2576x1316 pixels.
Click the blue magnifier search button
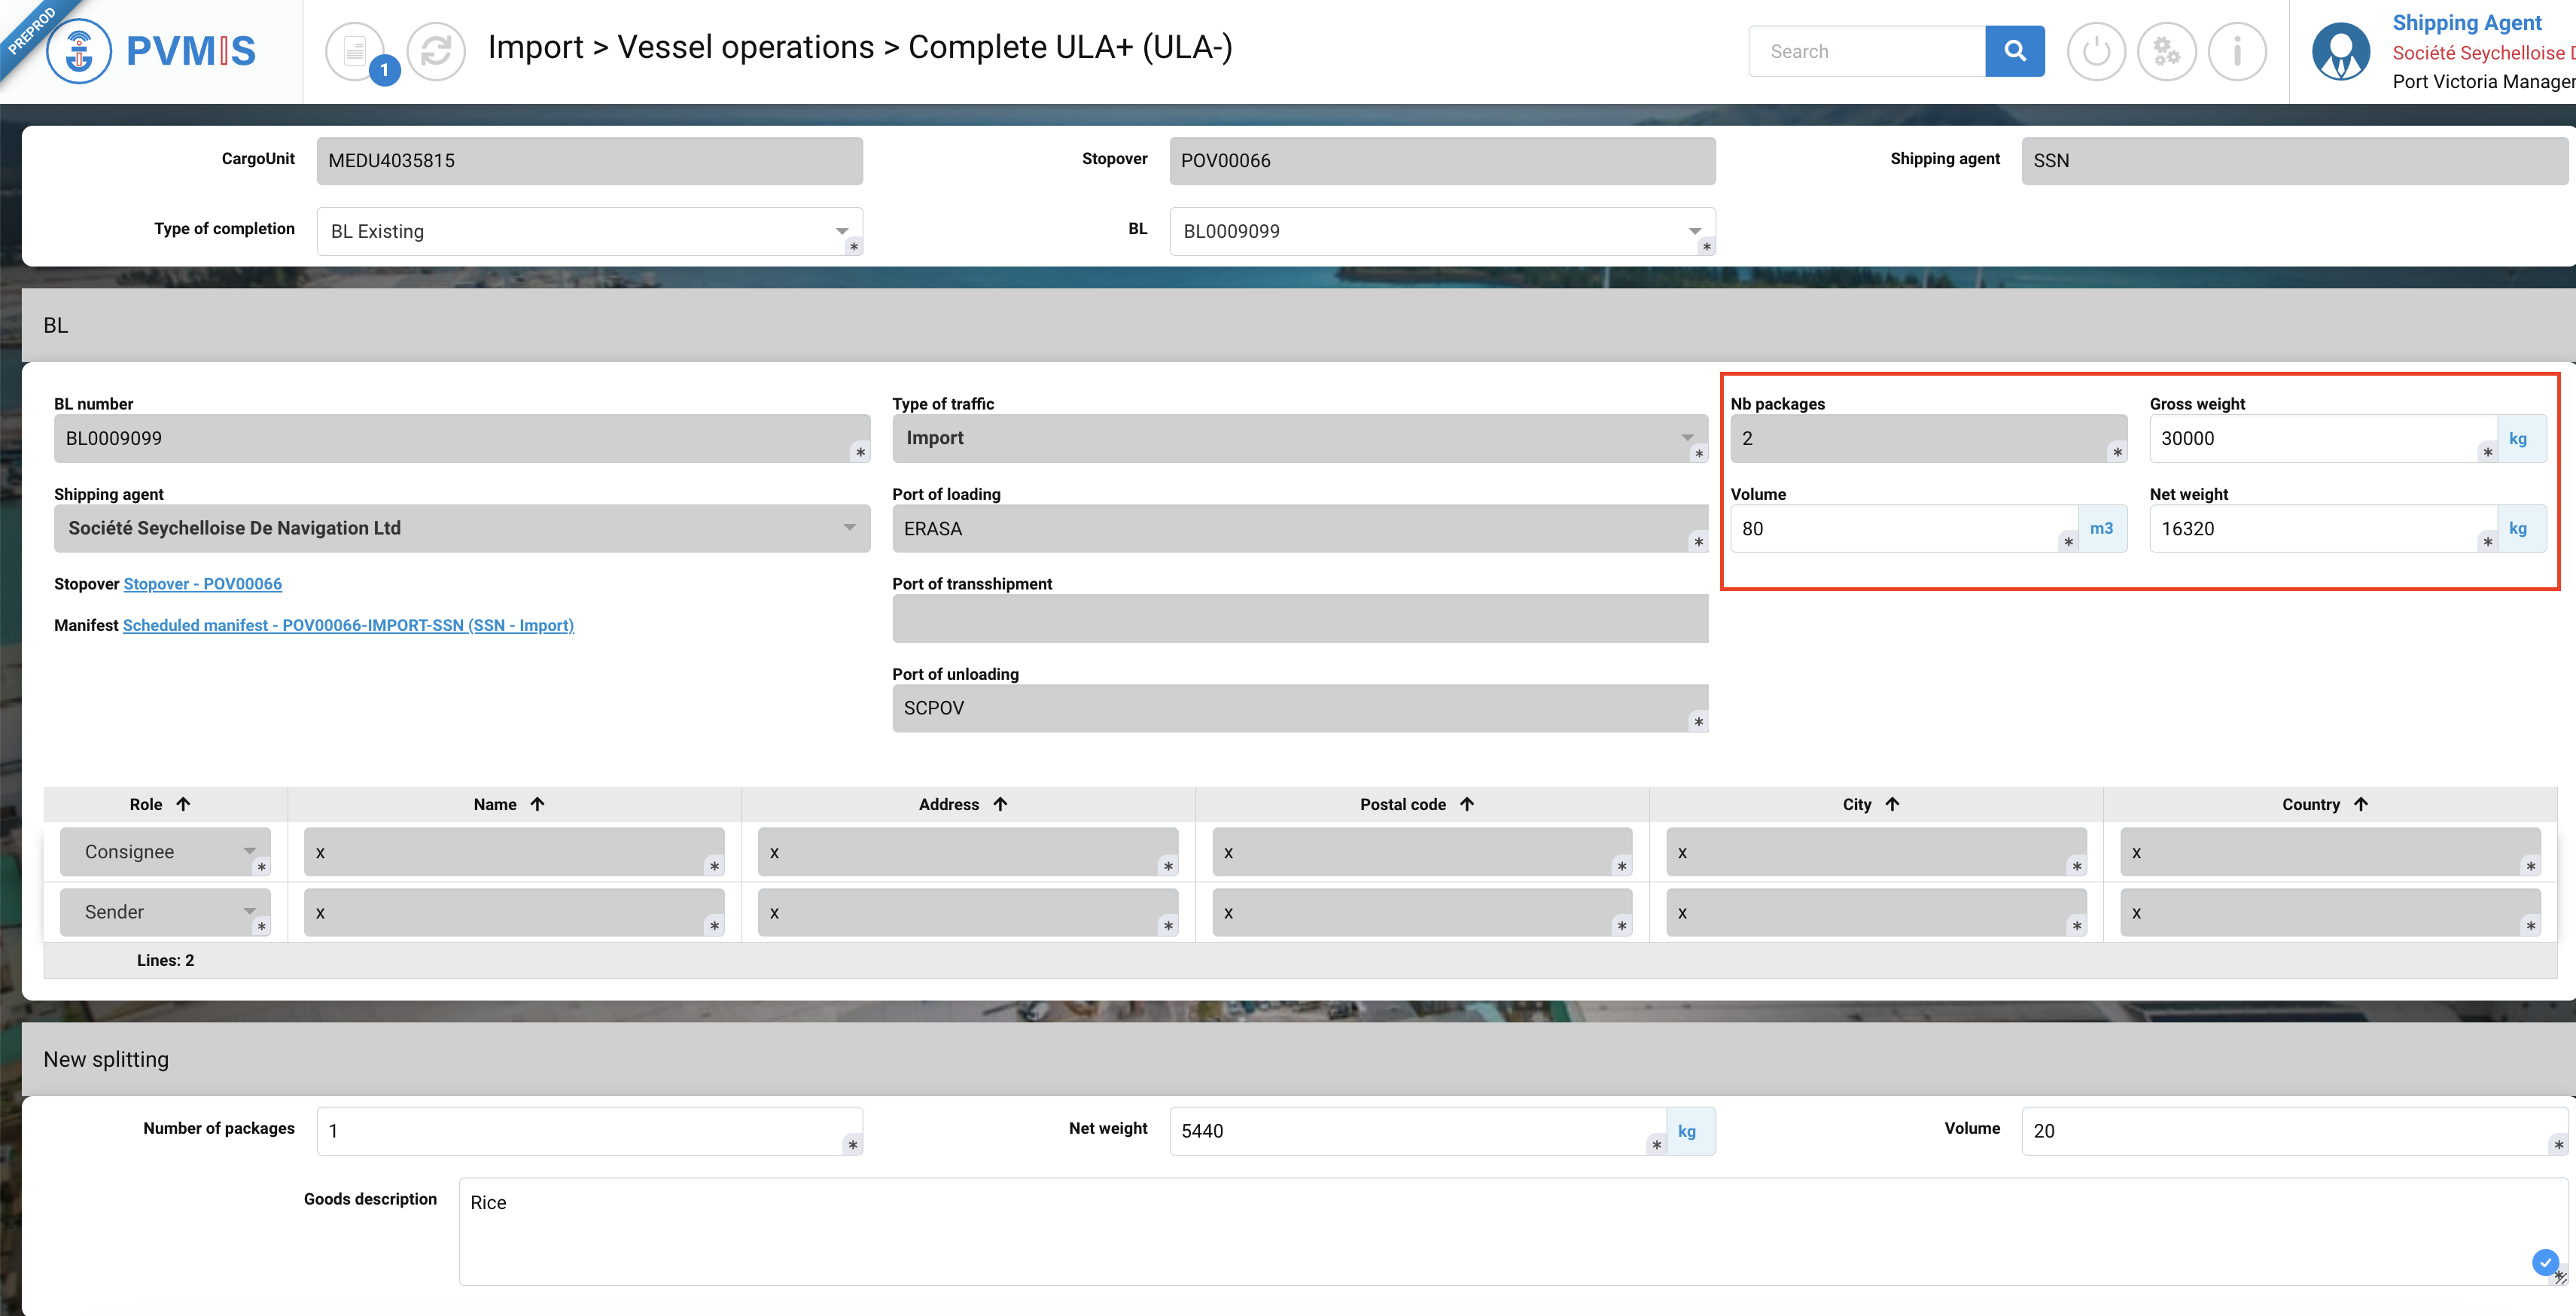click(x=2014, y=51)
